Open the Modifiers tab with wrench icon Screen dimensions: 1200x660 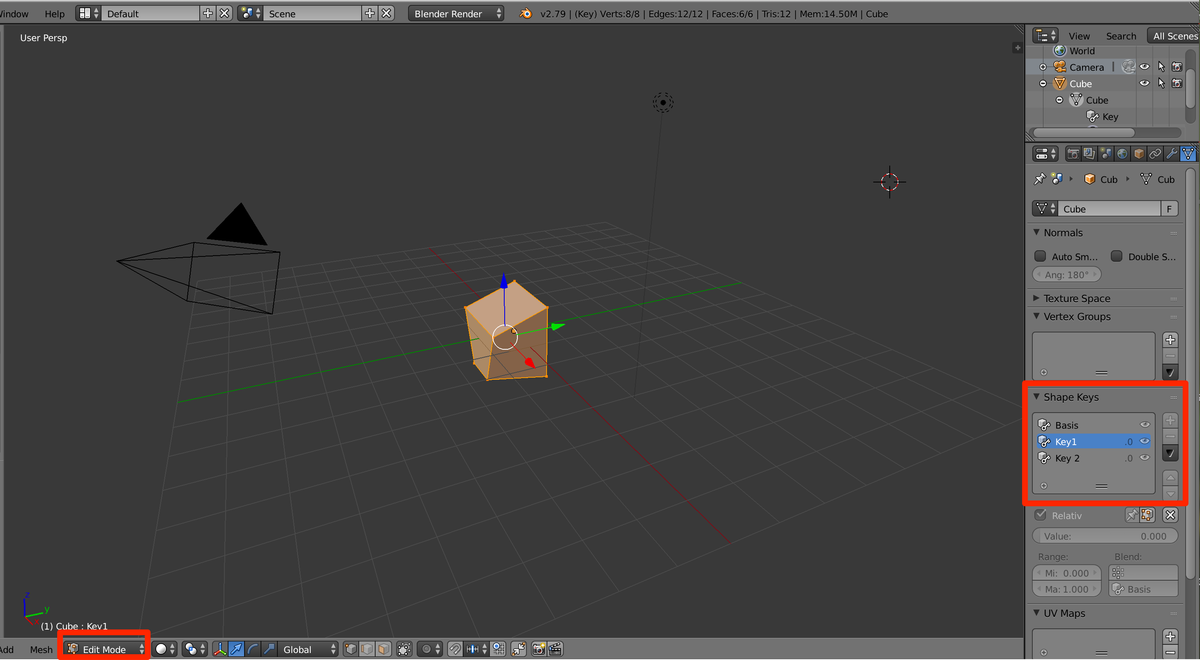pos(1172,153)
